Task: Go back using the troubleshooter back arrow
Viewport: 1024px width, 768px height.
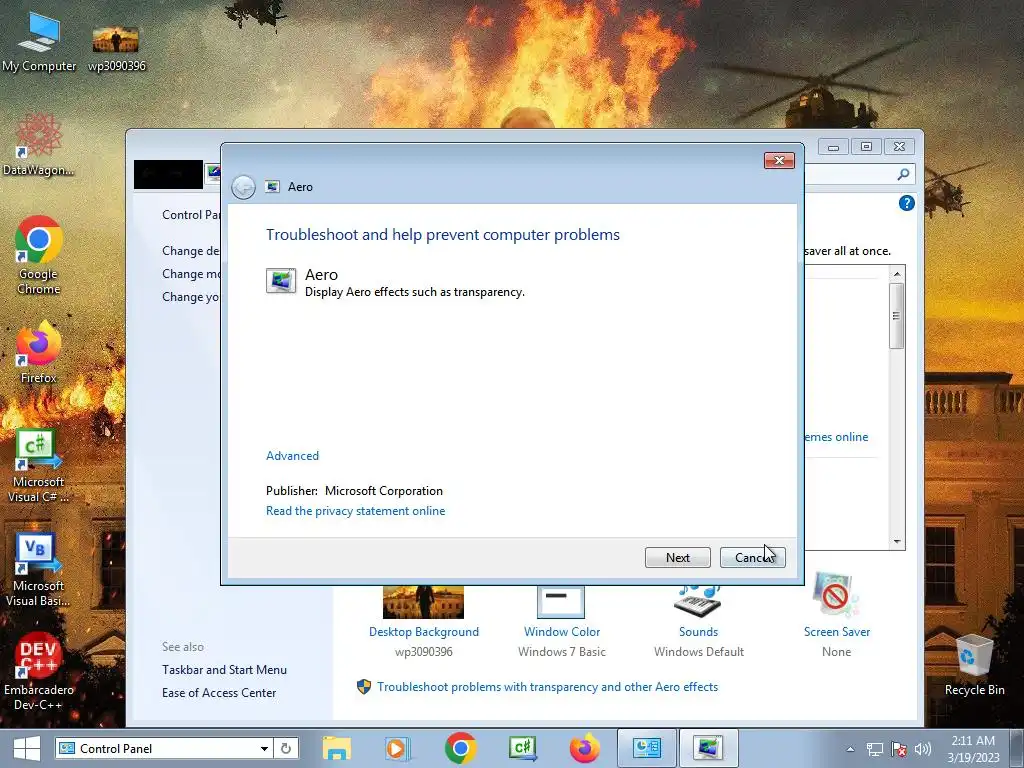Action: 244,187
